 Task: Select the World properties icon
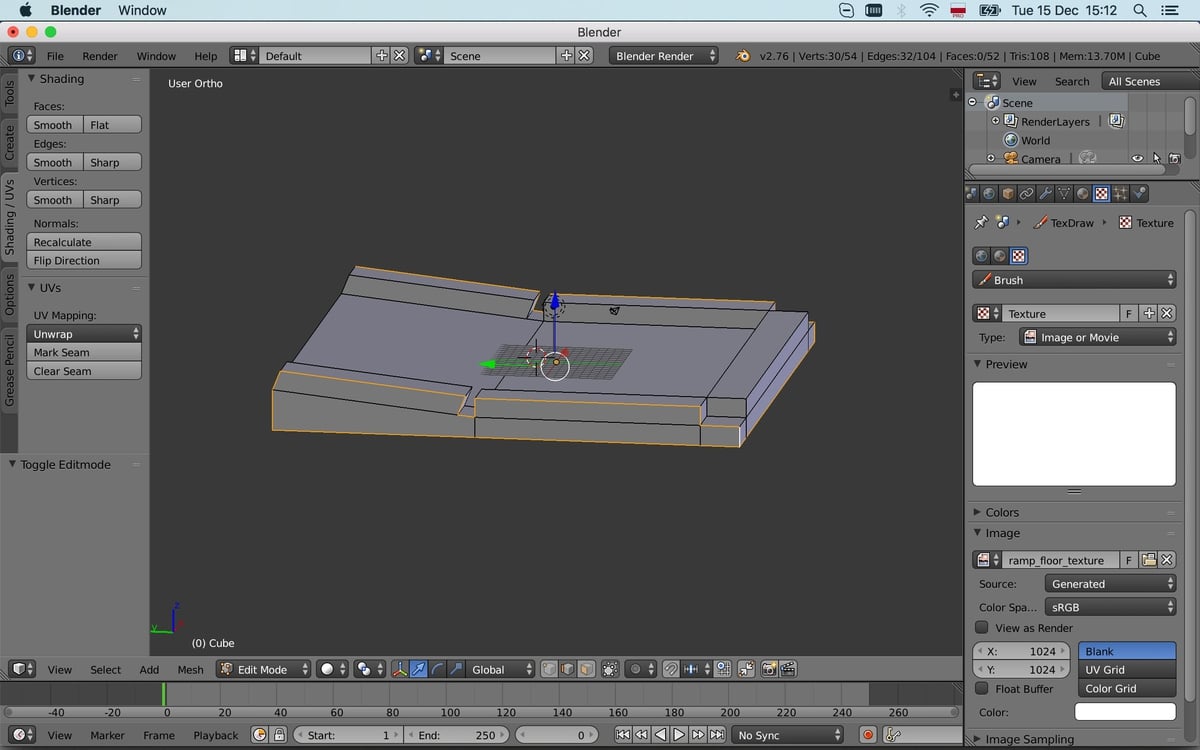point(987,193)
